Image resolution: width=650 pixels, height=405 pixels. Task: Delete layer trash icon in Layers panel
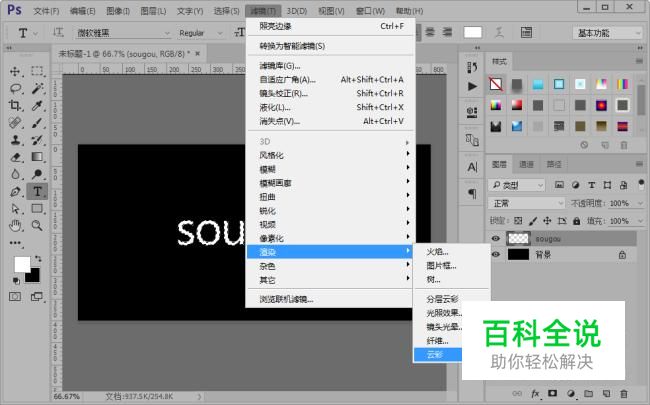[623, 393]
